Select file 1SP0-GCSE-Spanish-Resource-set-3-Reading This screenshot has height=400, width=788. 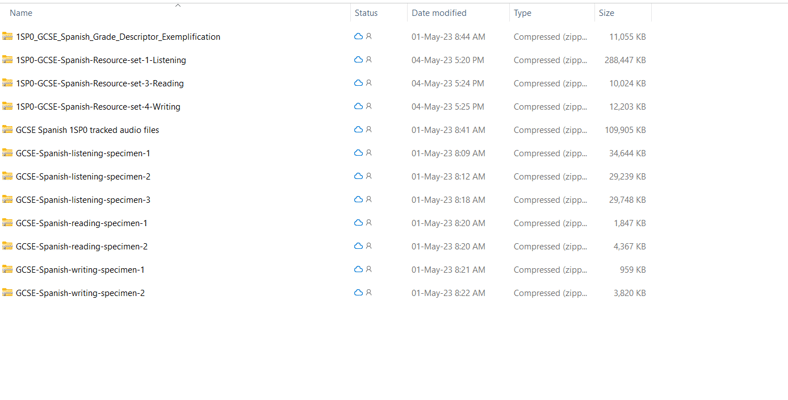(100, 83)
